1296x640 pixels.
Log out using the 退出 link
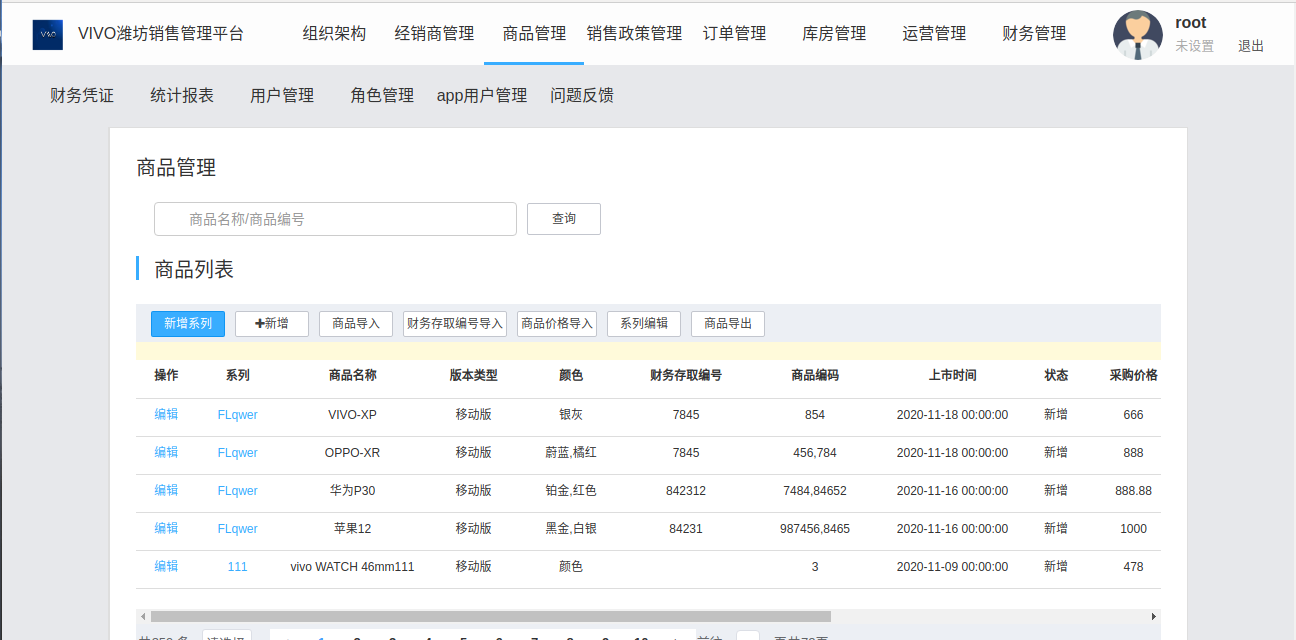(1250, 46)
